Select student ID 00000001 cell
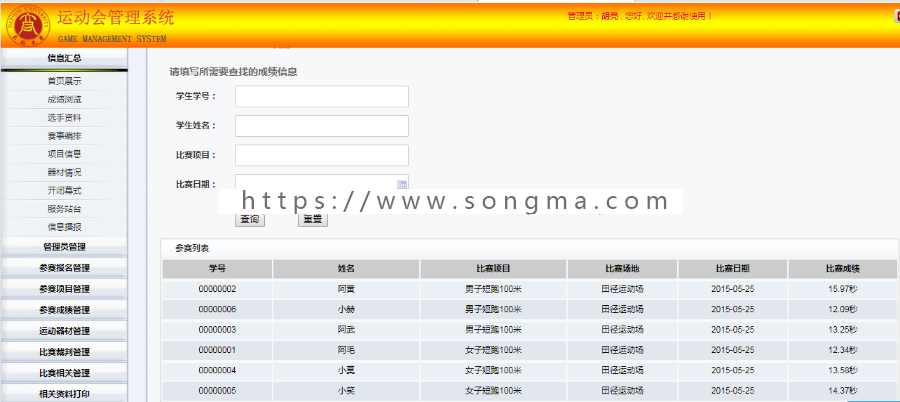Image resolution: width=900 pixels, height=402 pixels. pyautogui.click(x=217, y=350)
